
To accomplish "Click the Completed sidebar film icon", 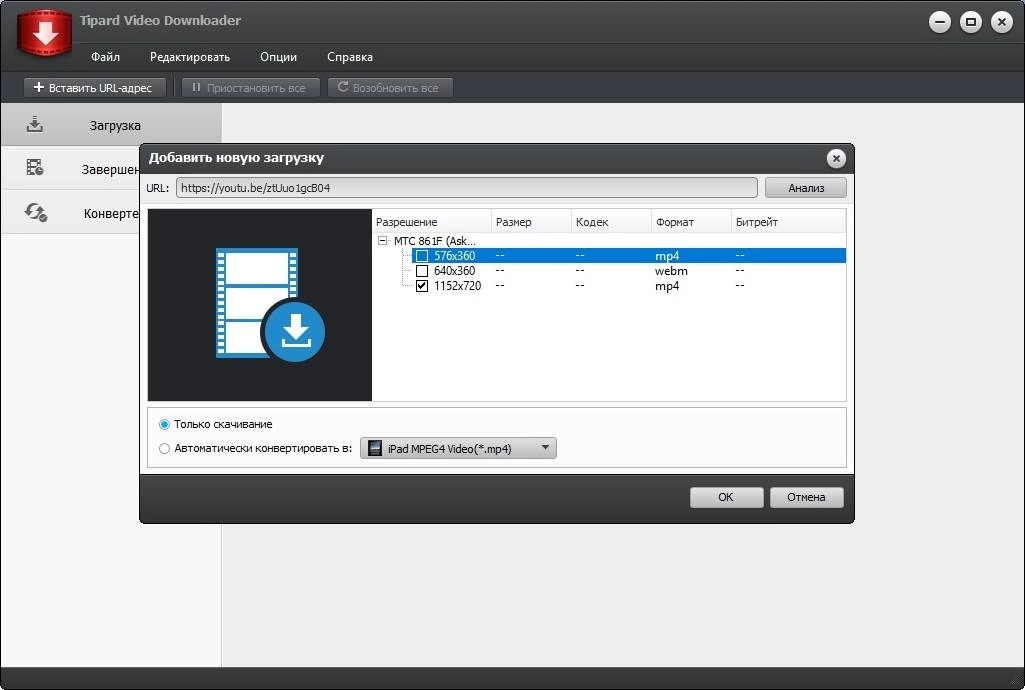I will click(x=35, y=167).
